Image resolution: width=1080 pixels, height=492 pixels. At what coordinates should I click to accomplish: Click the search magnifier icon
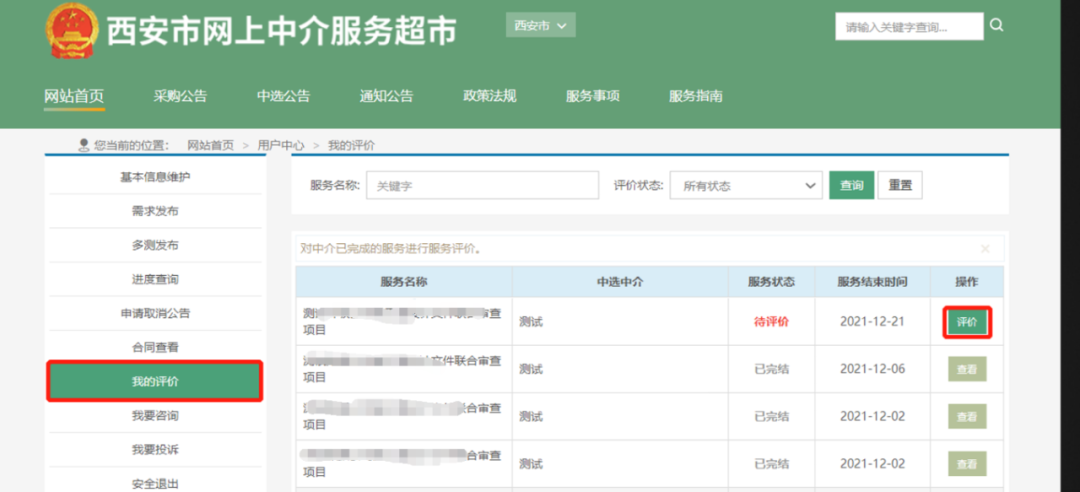(x=996, y=25)
